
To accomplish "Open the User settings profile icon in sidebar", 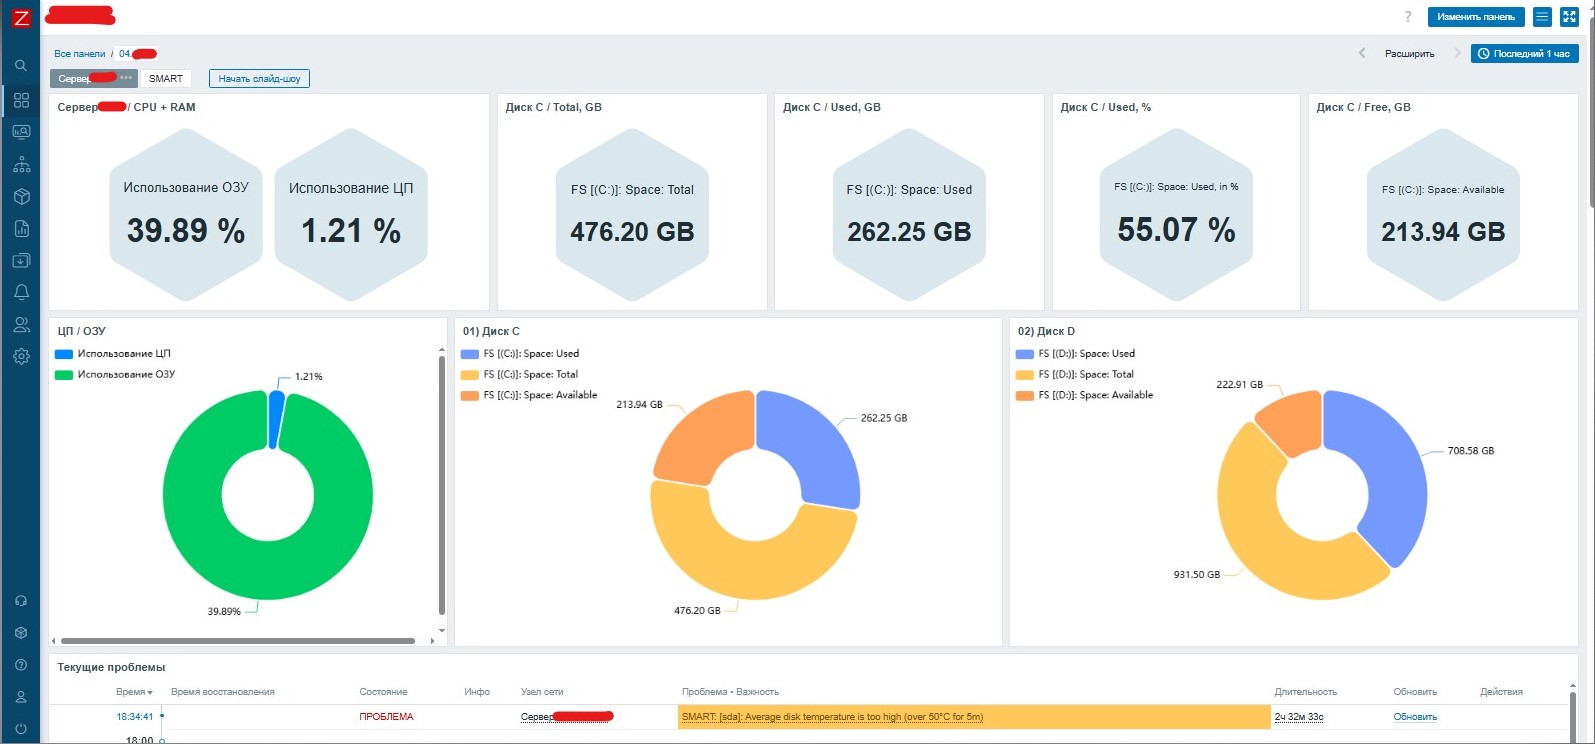I will pyautogui.click(x=21, y=697).
